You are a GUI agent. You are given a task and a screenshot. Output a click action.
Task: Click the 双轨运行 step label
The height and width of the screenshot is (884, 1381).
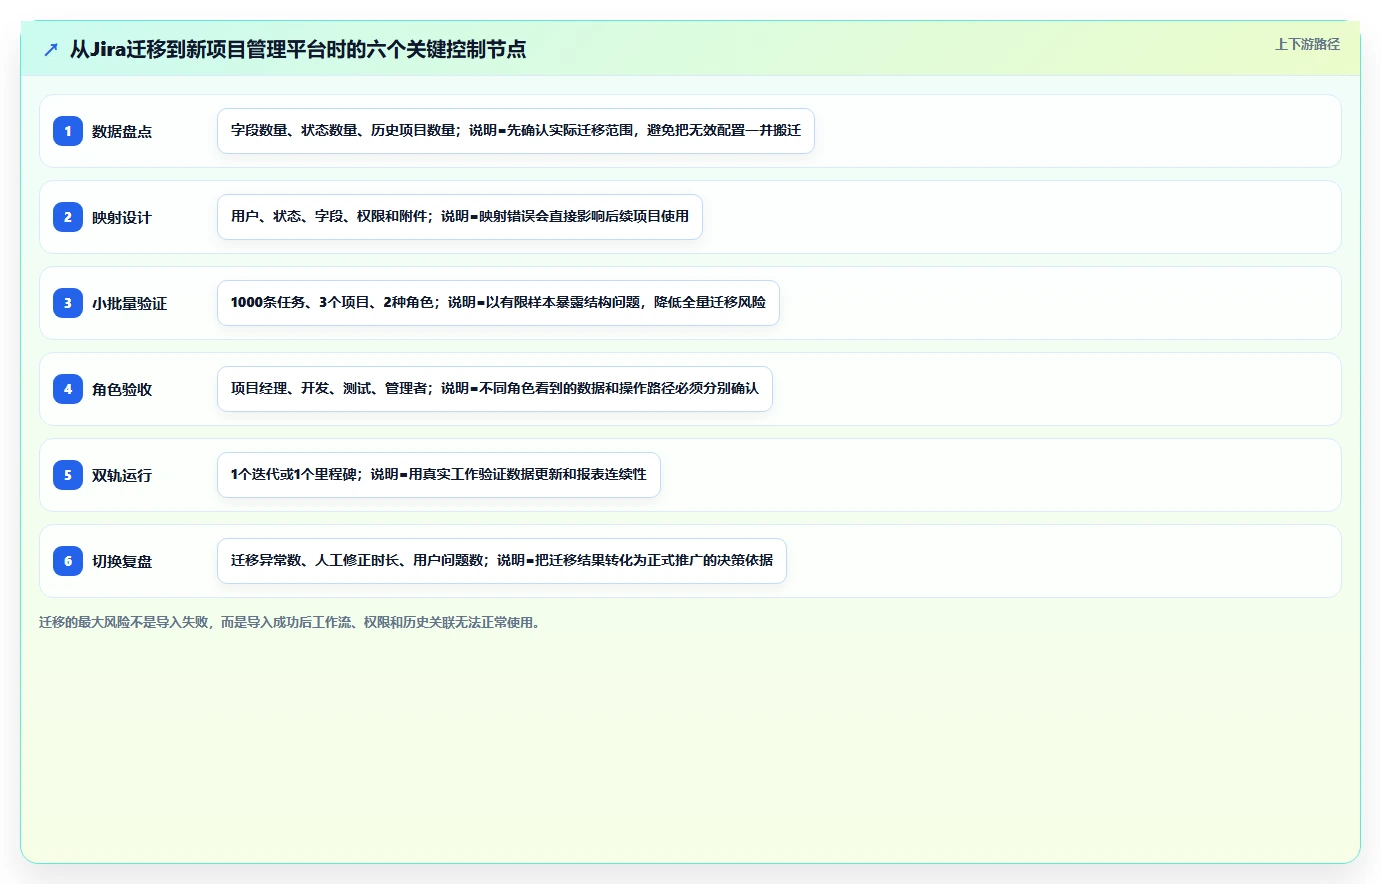[x=122, y=475]
